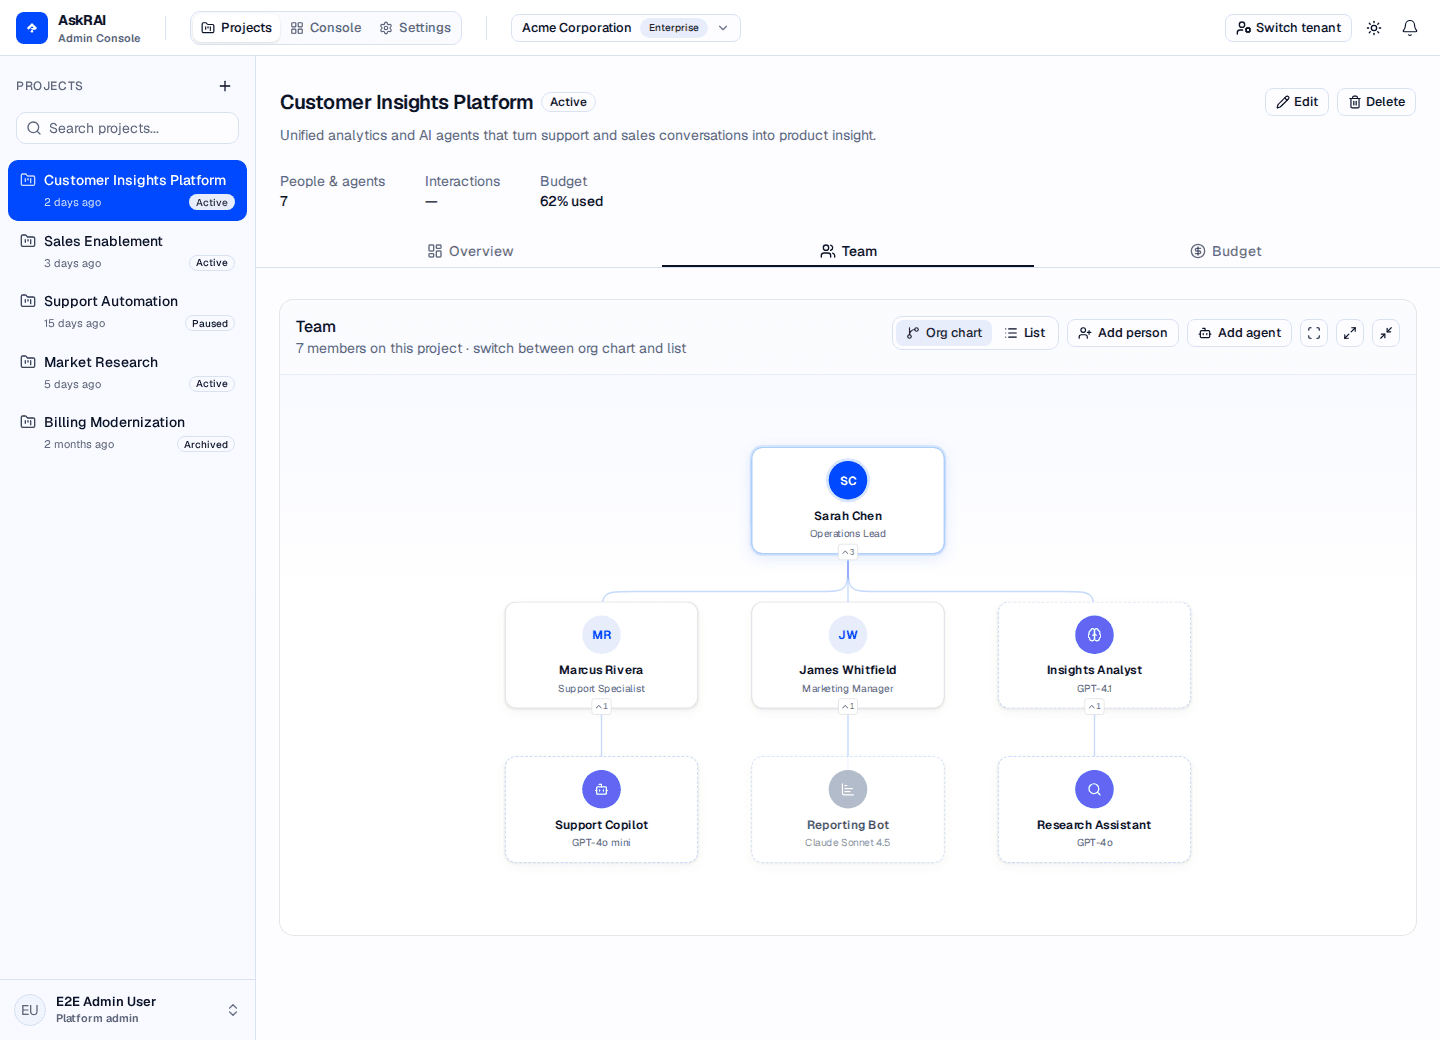
Task: Focus the Search projects field
Action: coord(127,128)
